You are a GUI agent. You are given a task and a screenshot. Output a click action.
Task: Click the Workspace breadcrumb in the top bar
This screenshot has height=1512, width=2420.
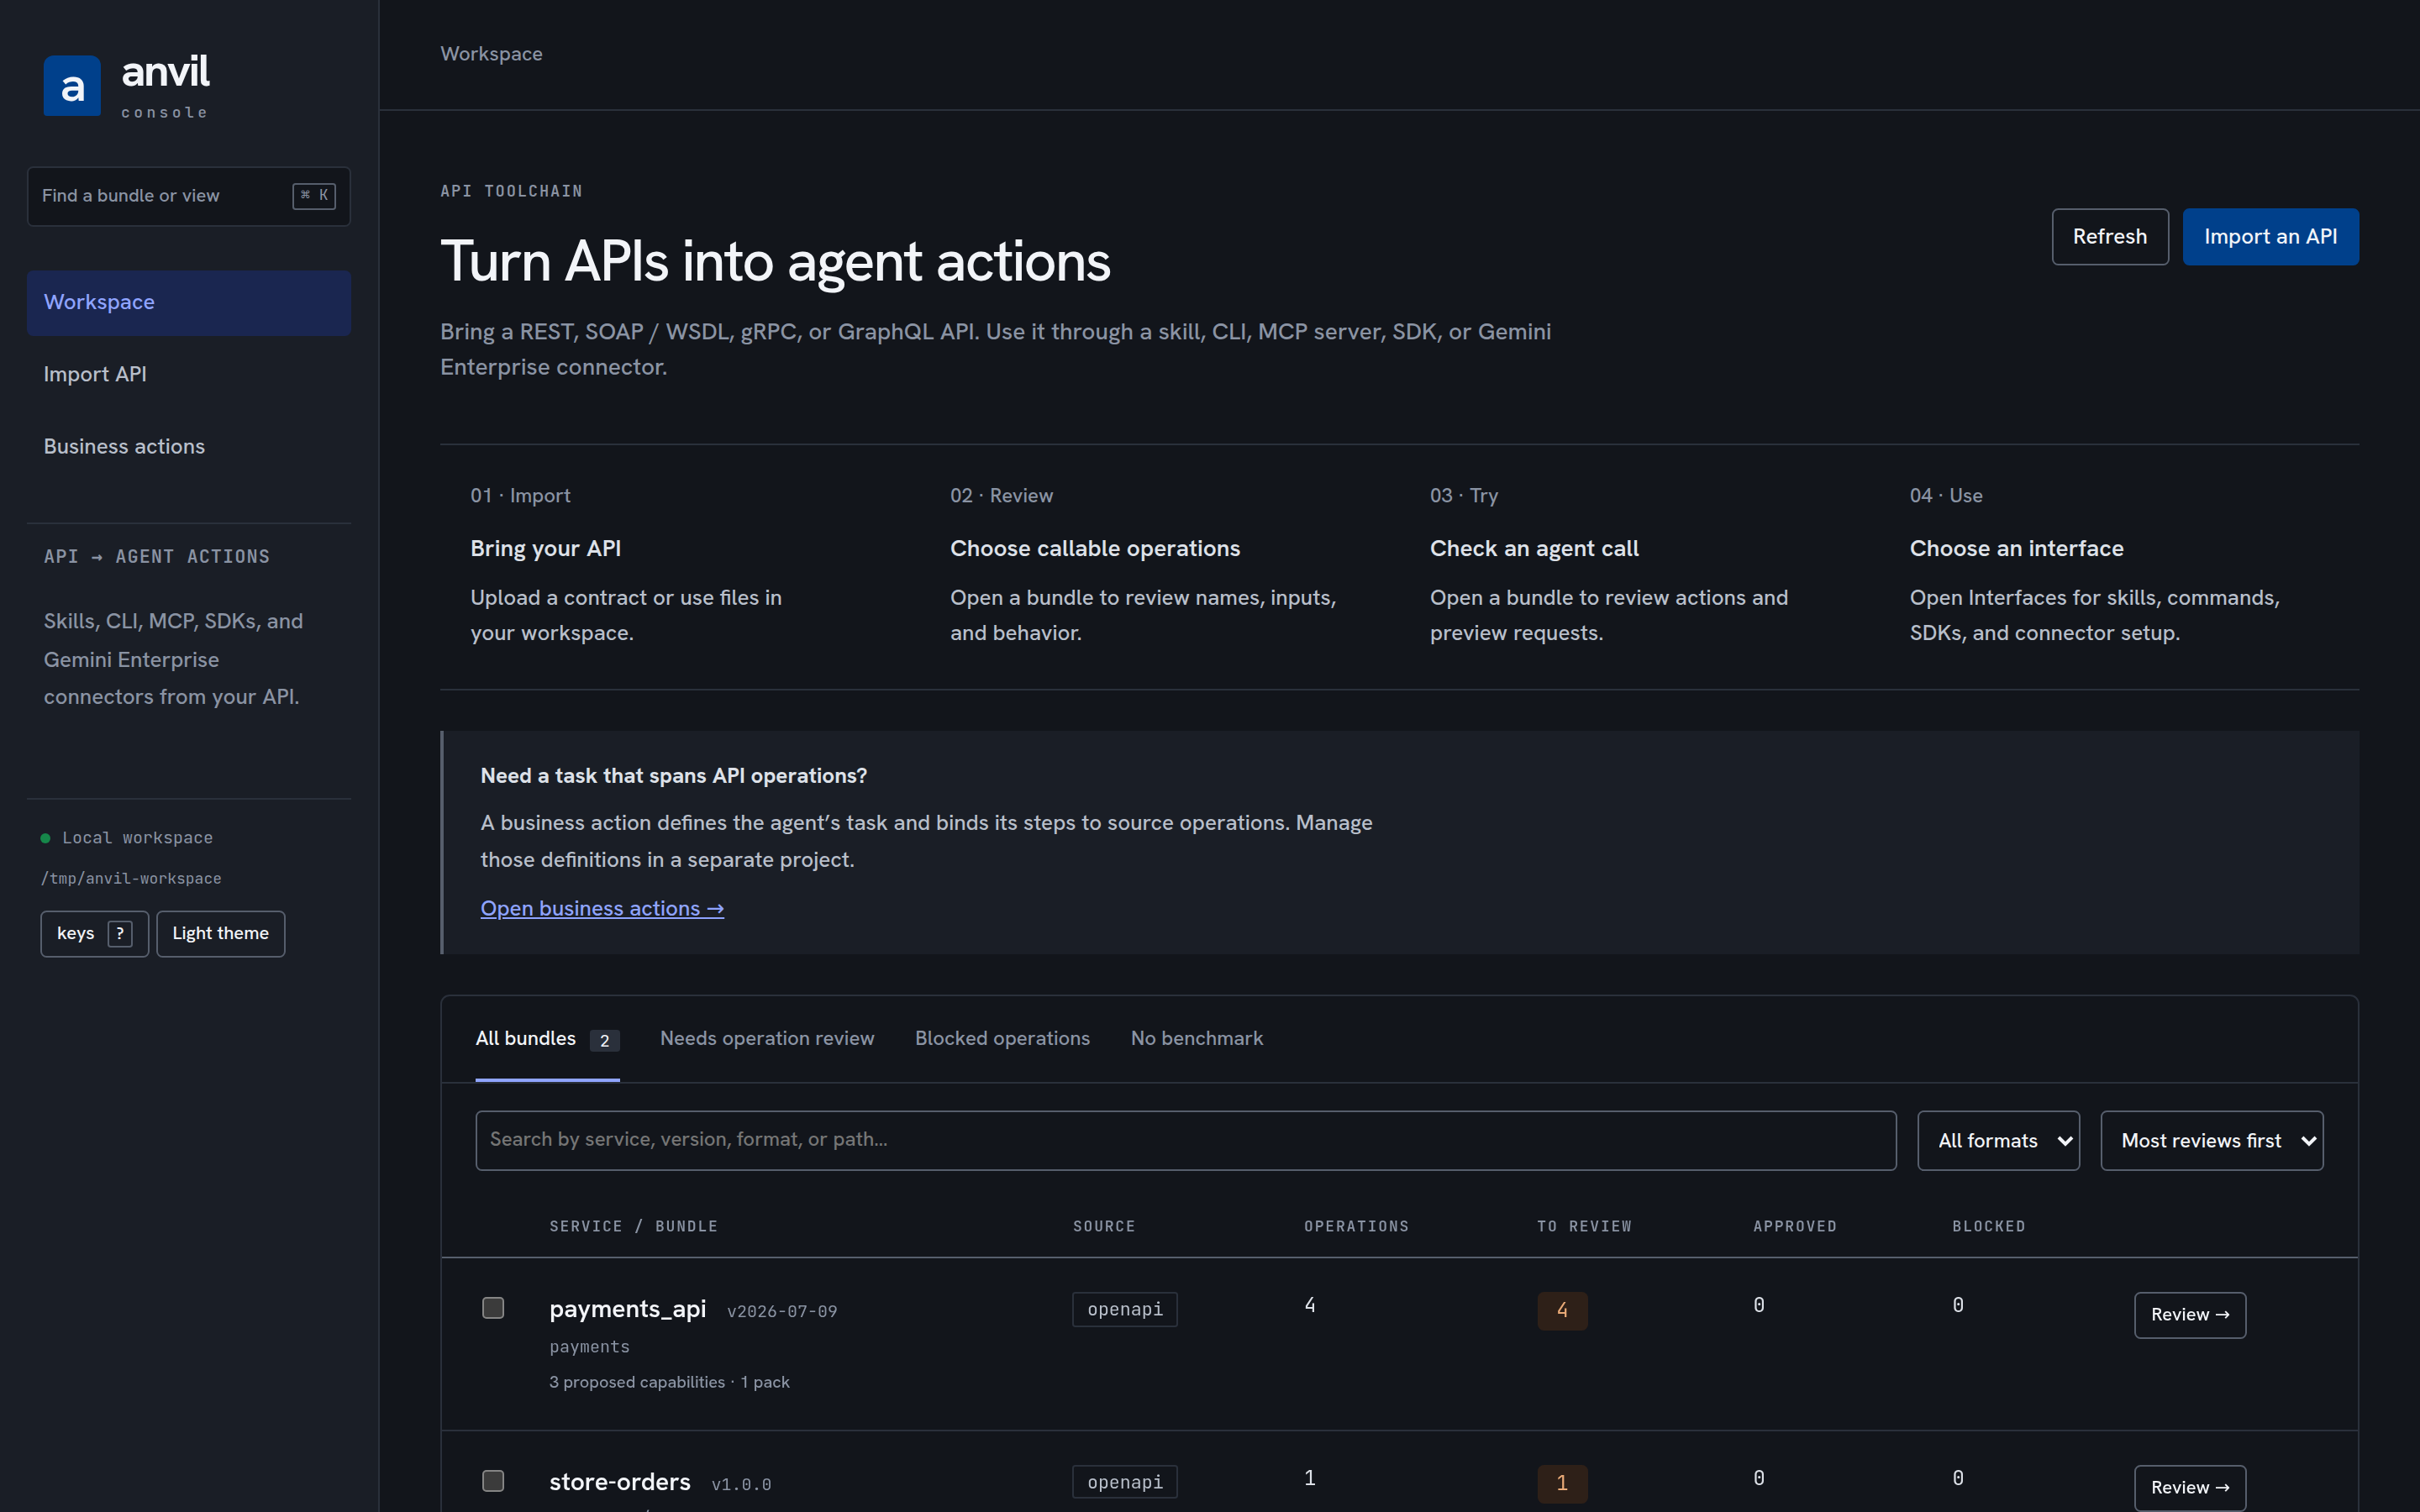491,54
